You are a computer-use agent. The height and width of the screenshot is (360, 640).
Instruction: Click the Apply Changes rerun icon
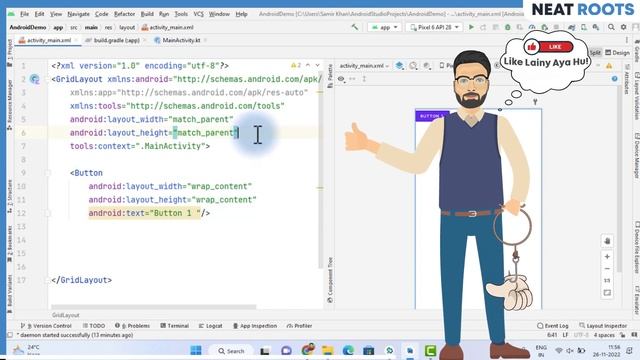click(x=483, y=27)
